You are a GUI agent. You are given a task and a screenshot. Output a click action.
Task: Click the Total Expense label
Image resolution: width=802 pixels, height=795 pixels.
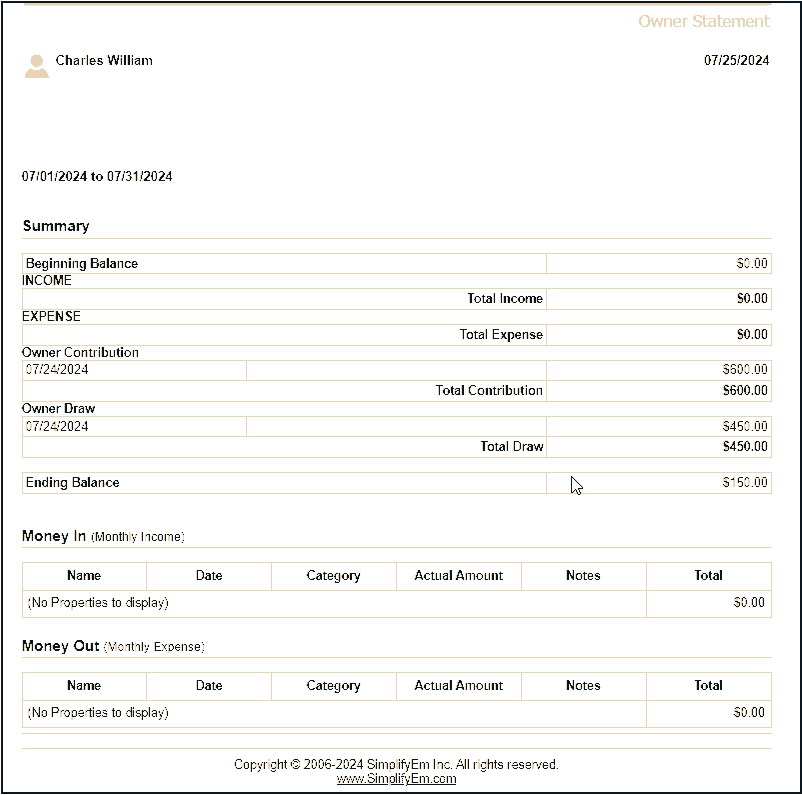tap(501, 335)
